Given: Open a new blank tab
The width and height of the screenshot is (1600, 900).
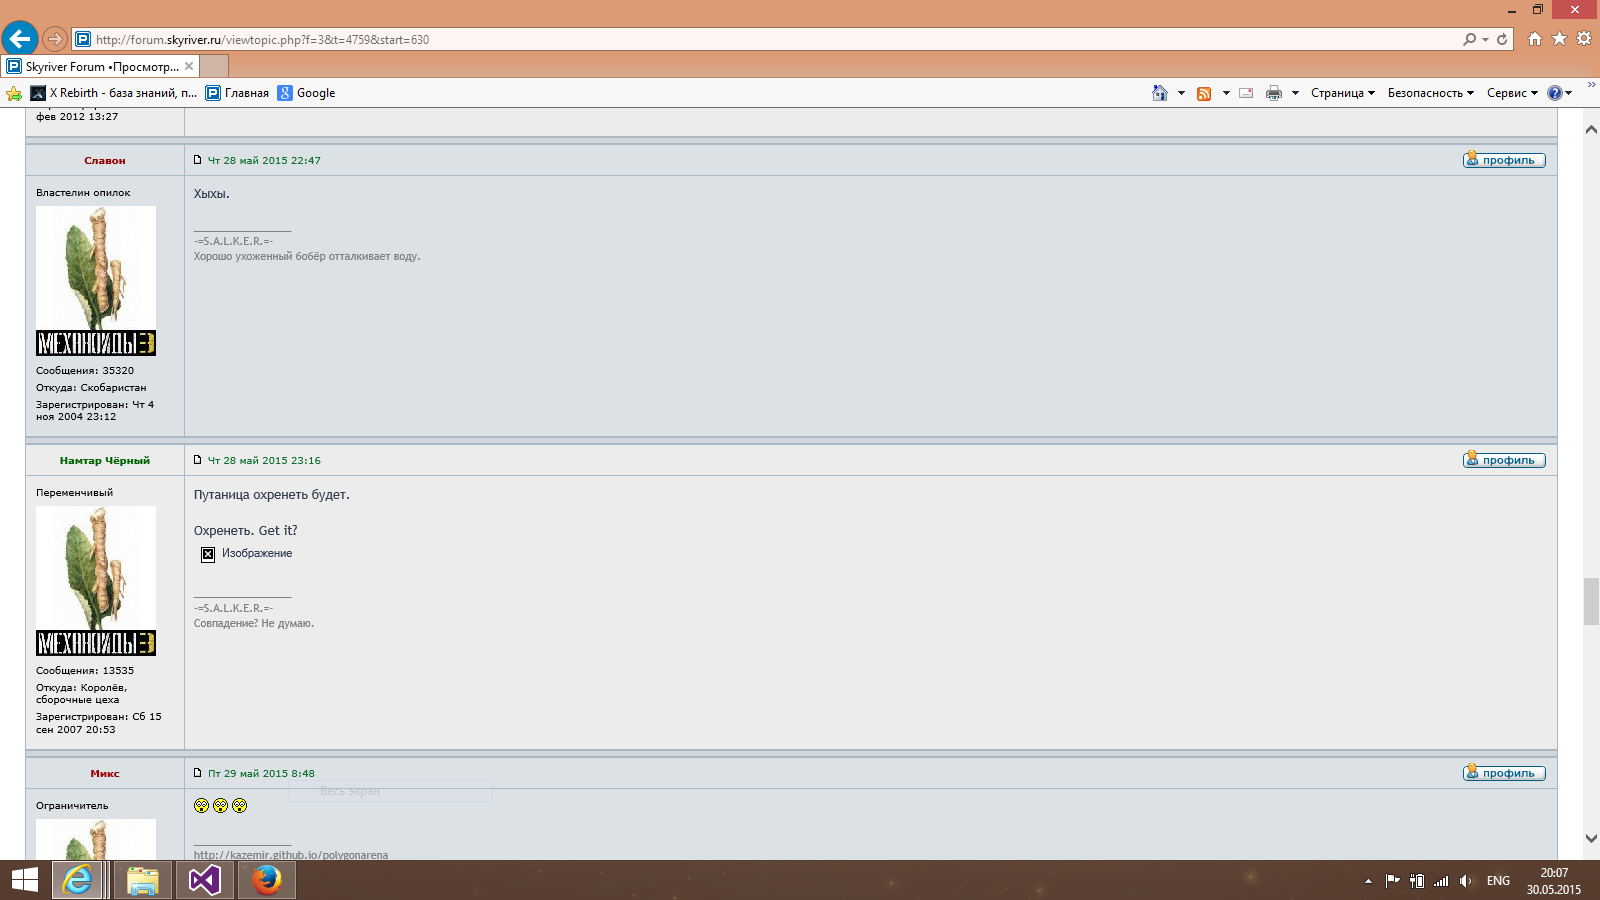Looking at the screenshot, I should (214, 66).
